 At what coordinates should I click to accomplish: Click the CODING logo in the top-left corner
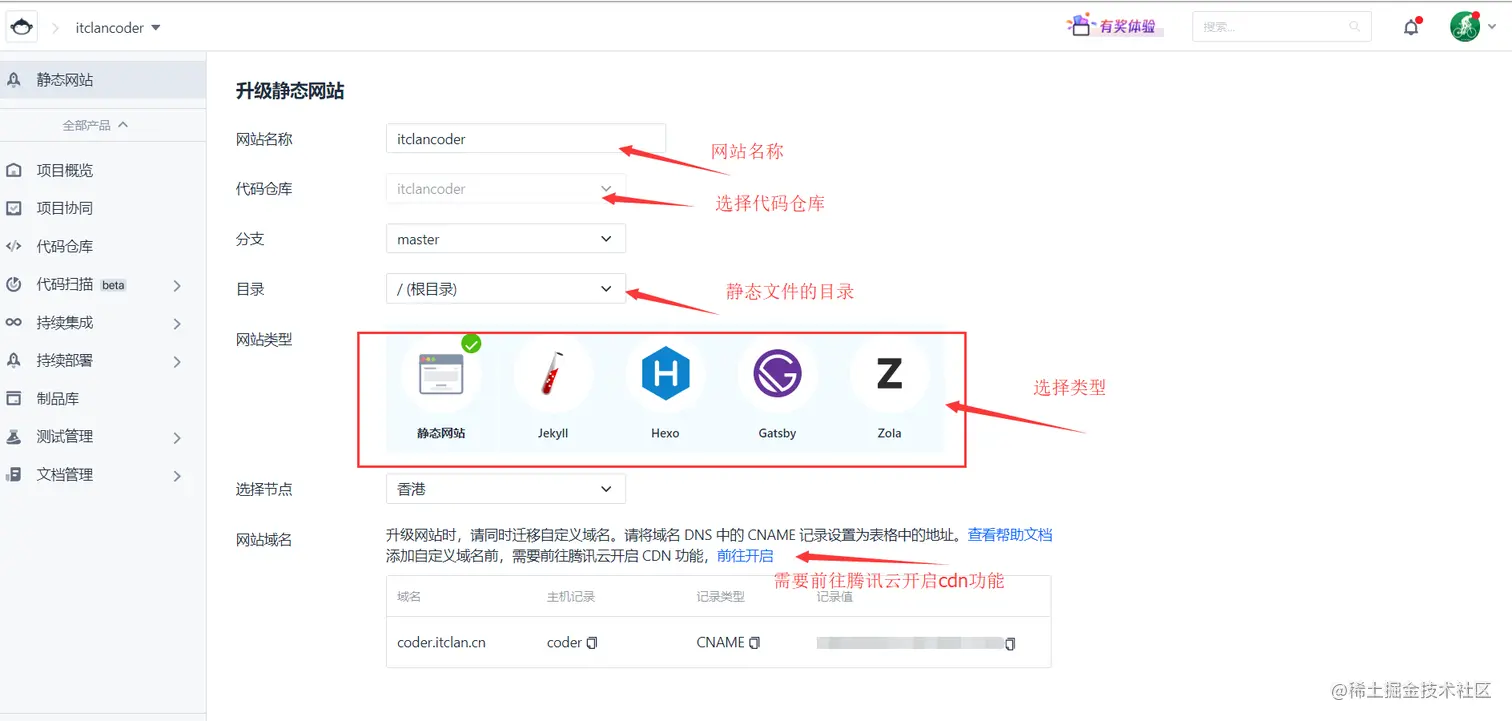pyautogui.click(x=21, y=26)
